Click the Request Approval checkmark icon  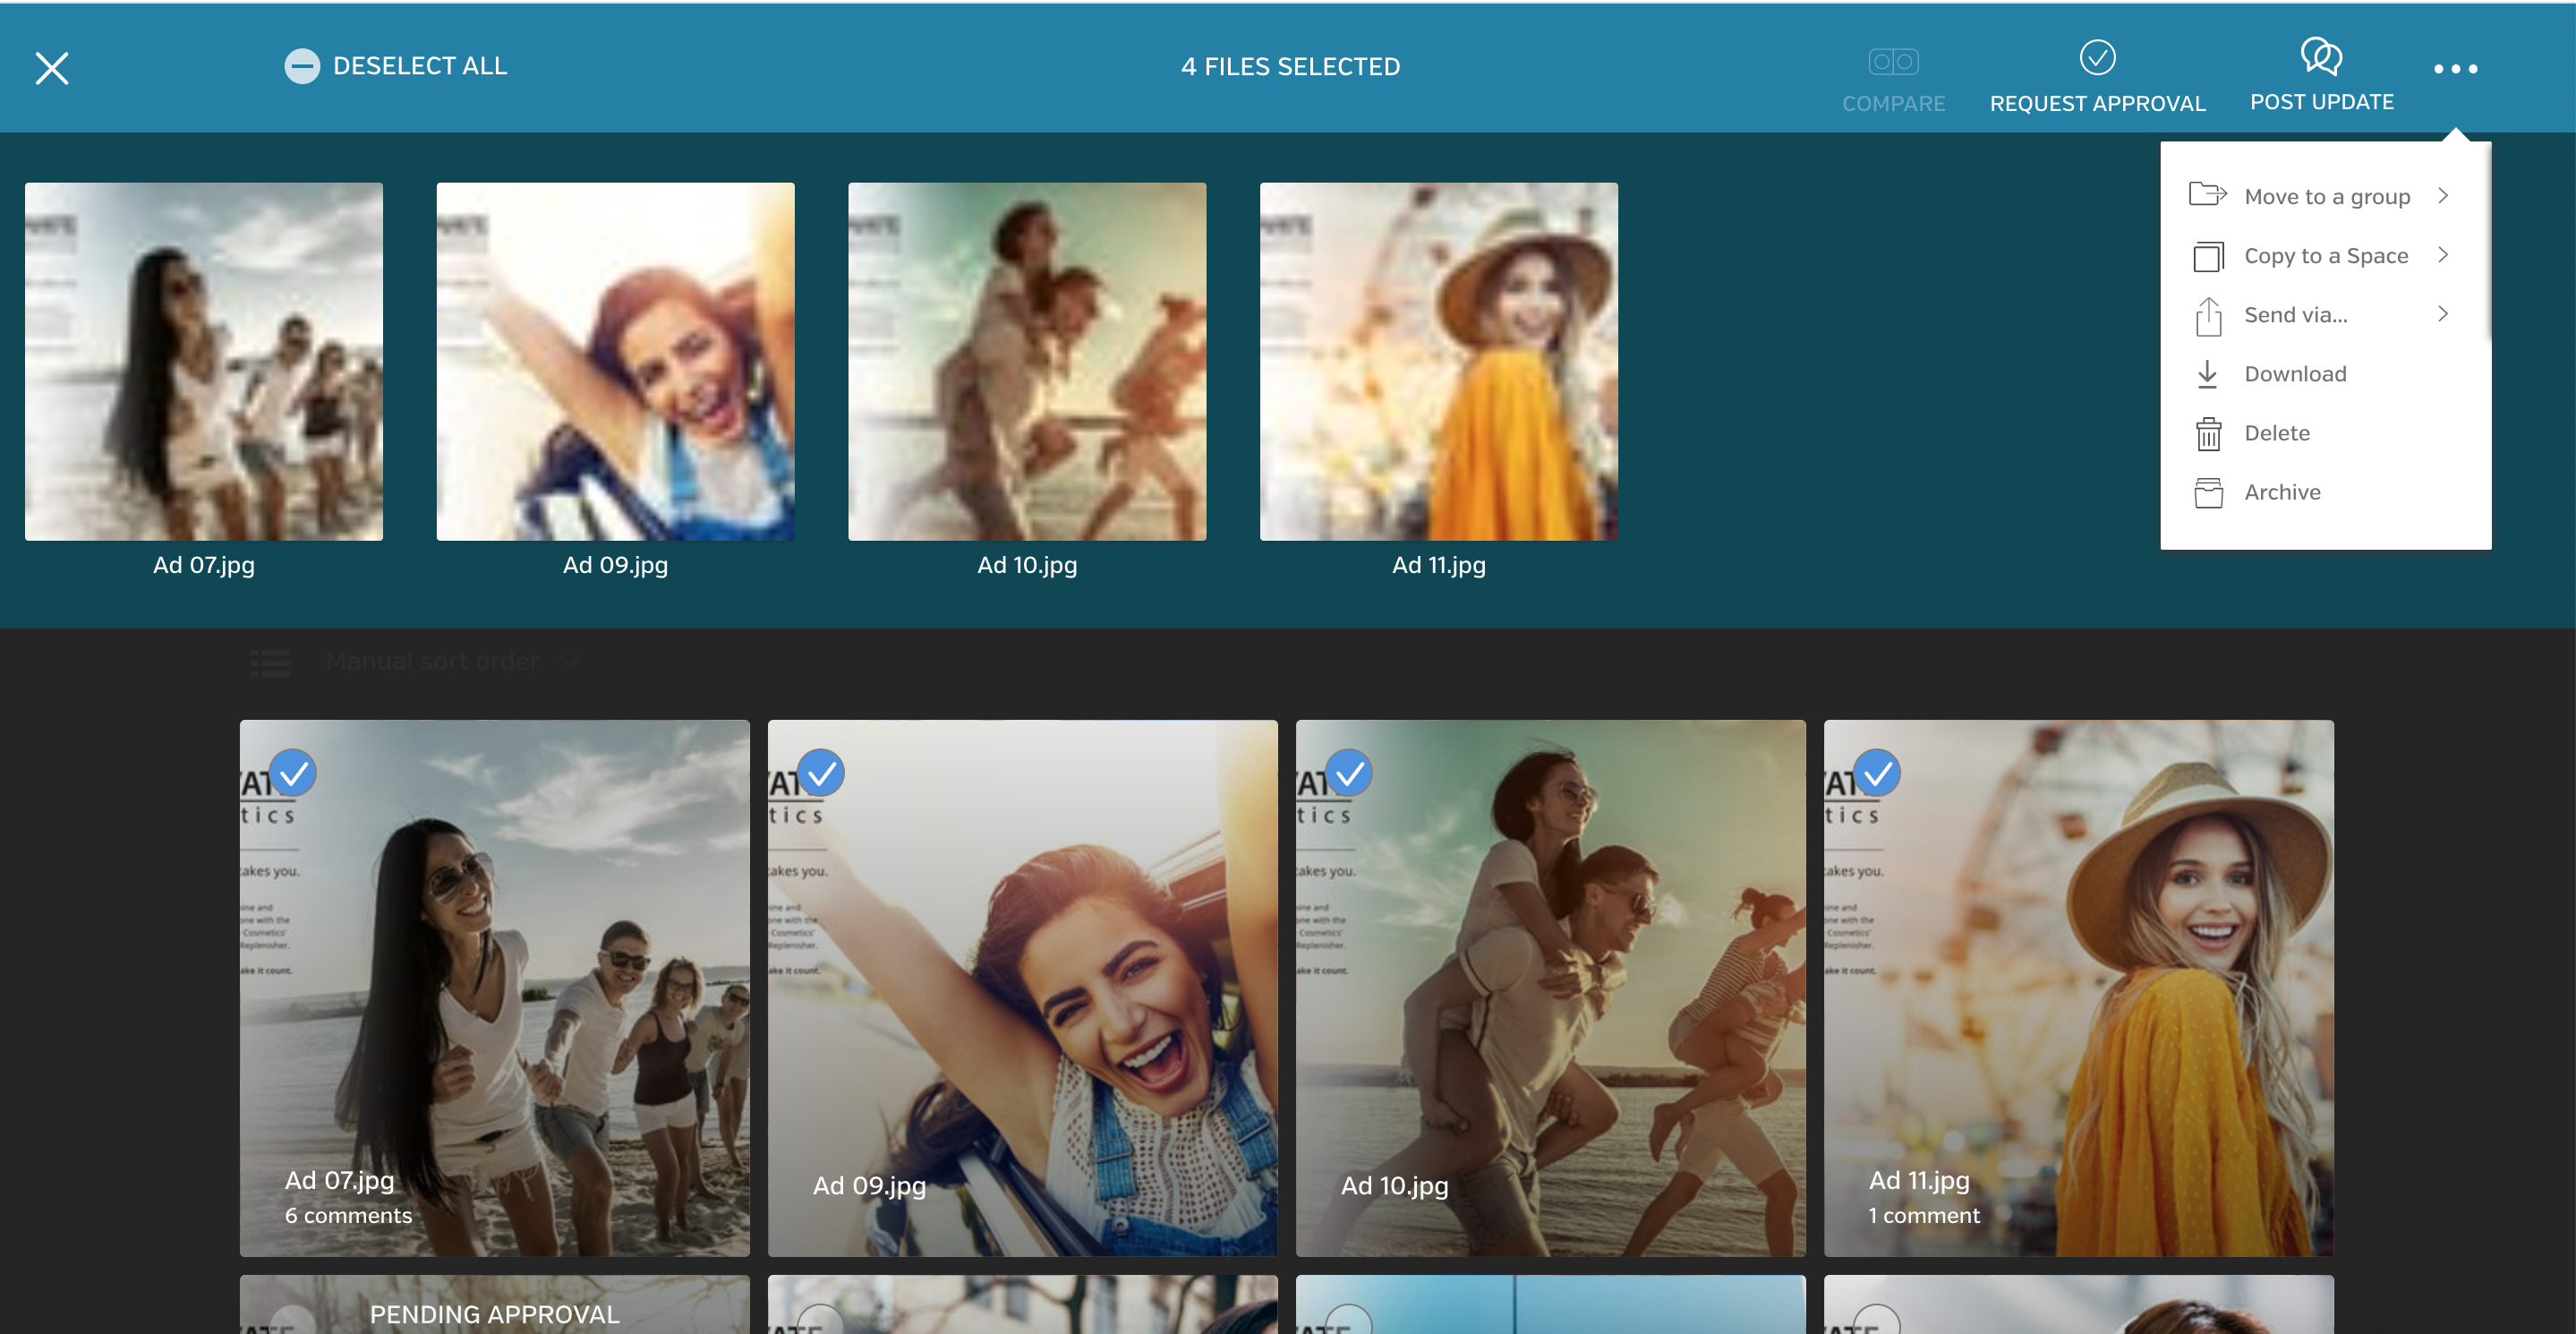click(x=2097, y=57)
